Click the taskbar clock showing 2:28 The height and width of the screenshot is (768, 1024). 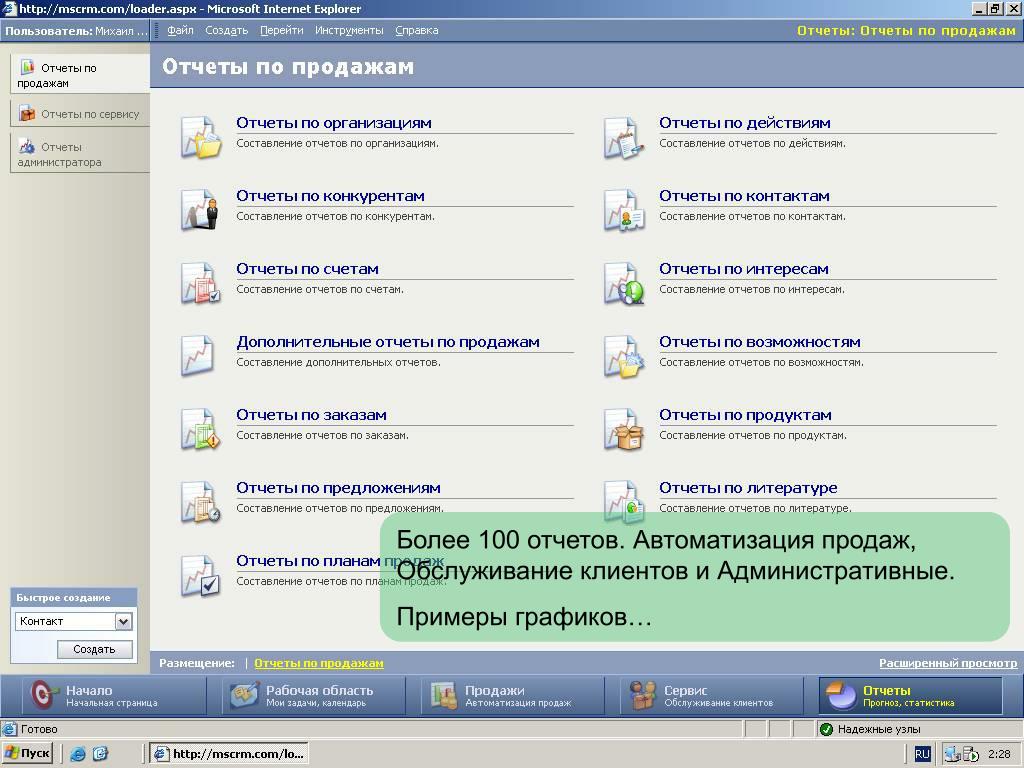[999, 754]
